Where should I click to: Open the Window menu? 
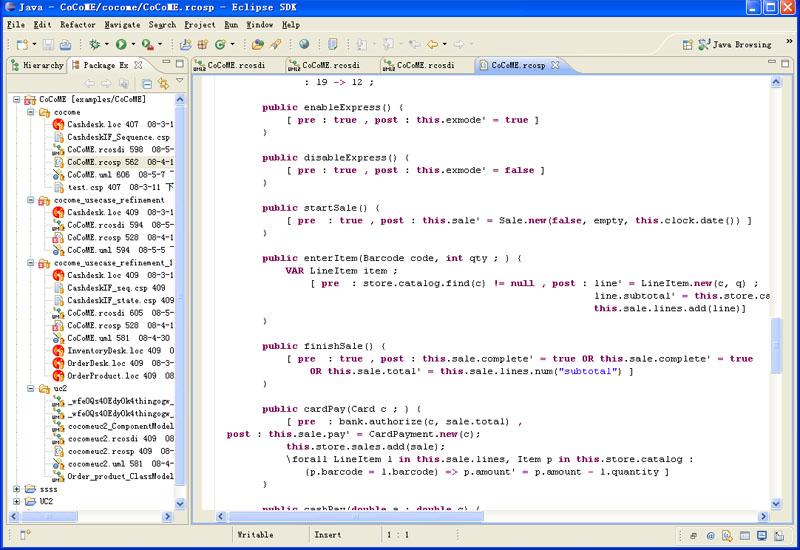pyautogui.click(x=260, y=24)
